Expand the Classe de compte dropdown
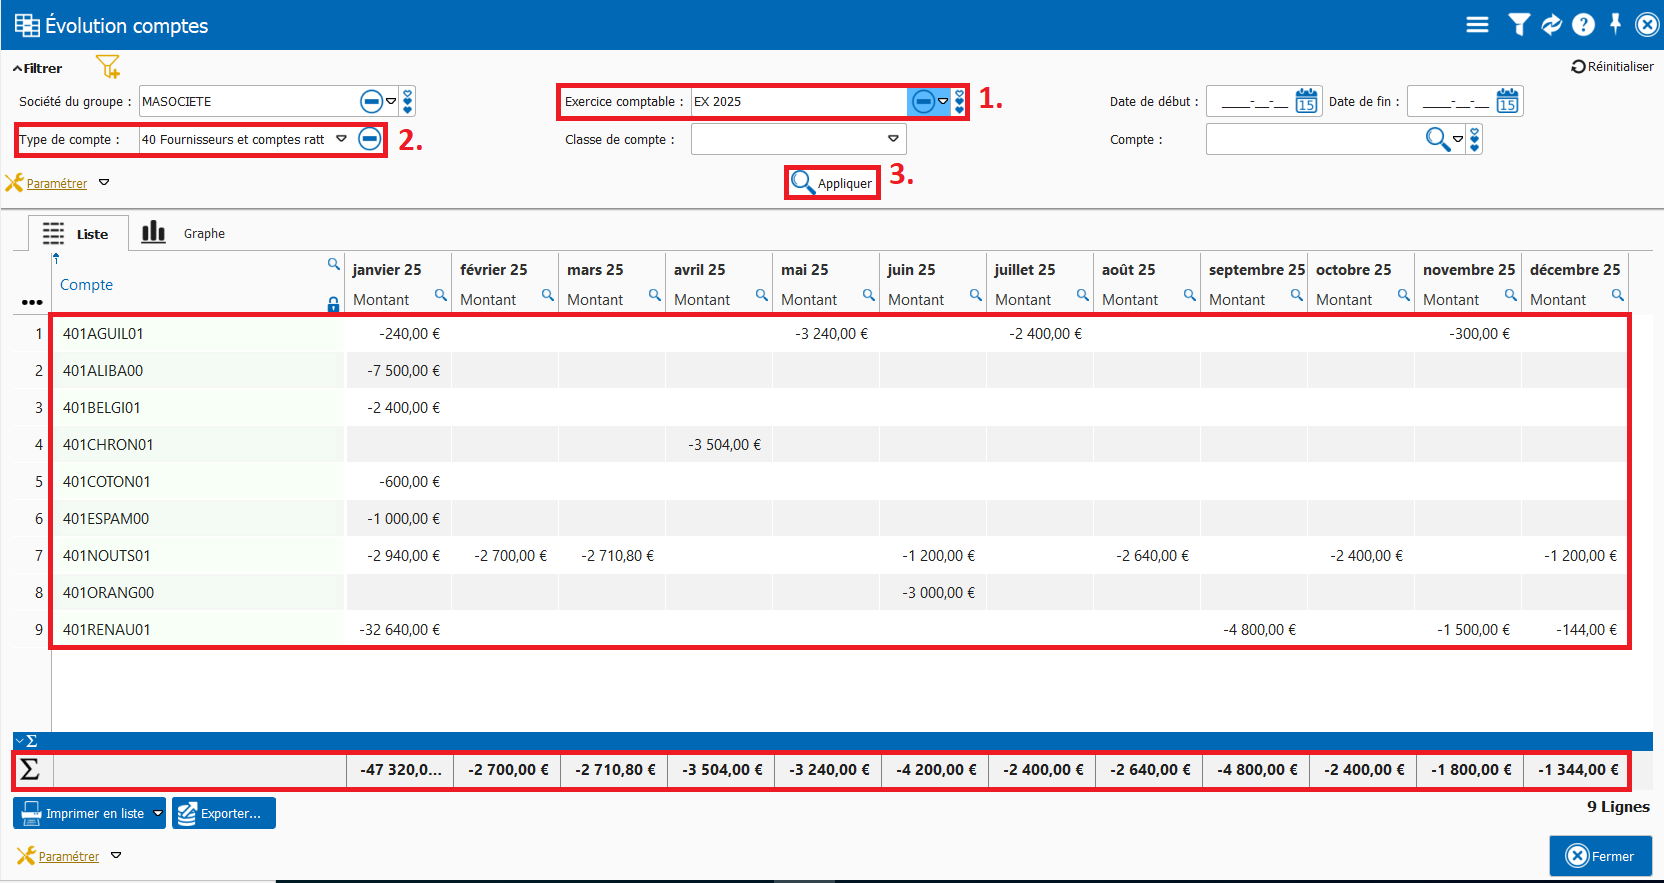This screenshot has width=1664, height=883. [893, 139]
